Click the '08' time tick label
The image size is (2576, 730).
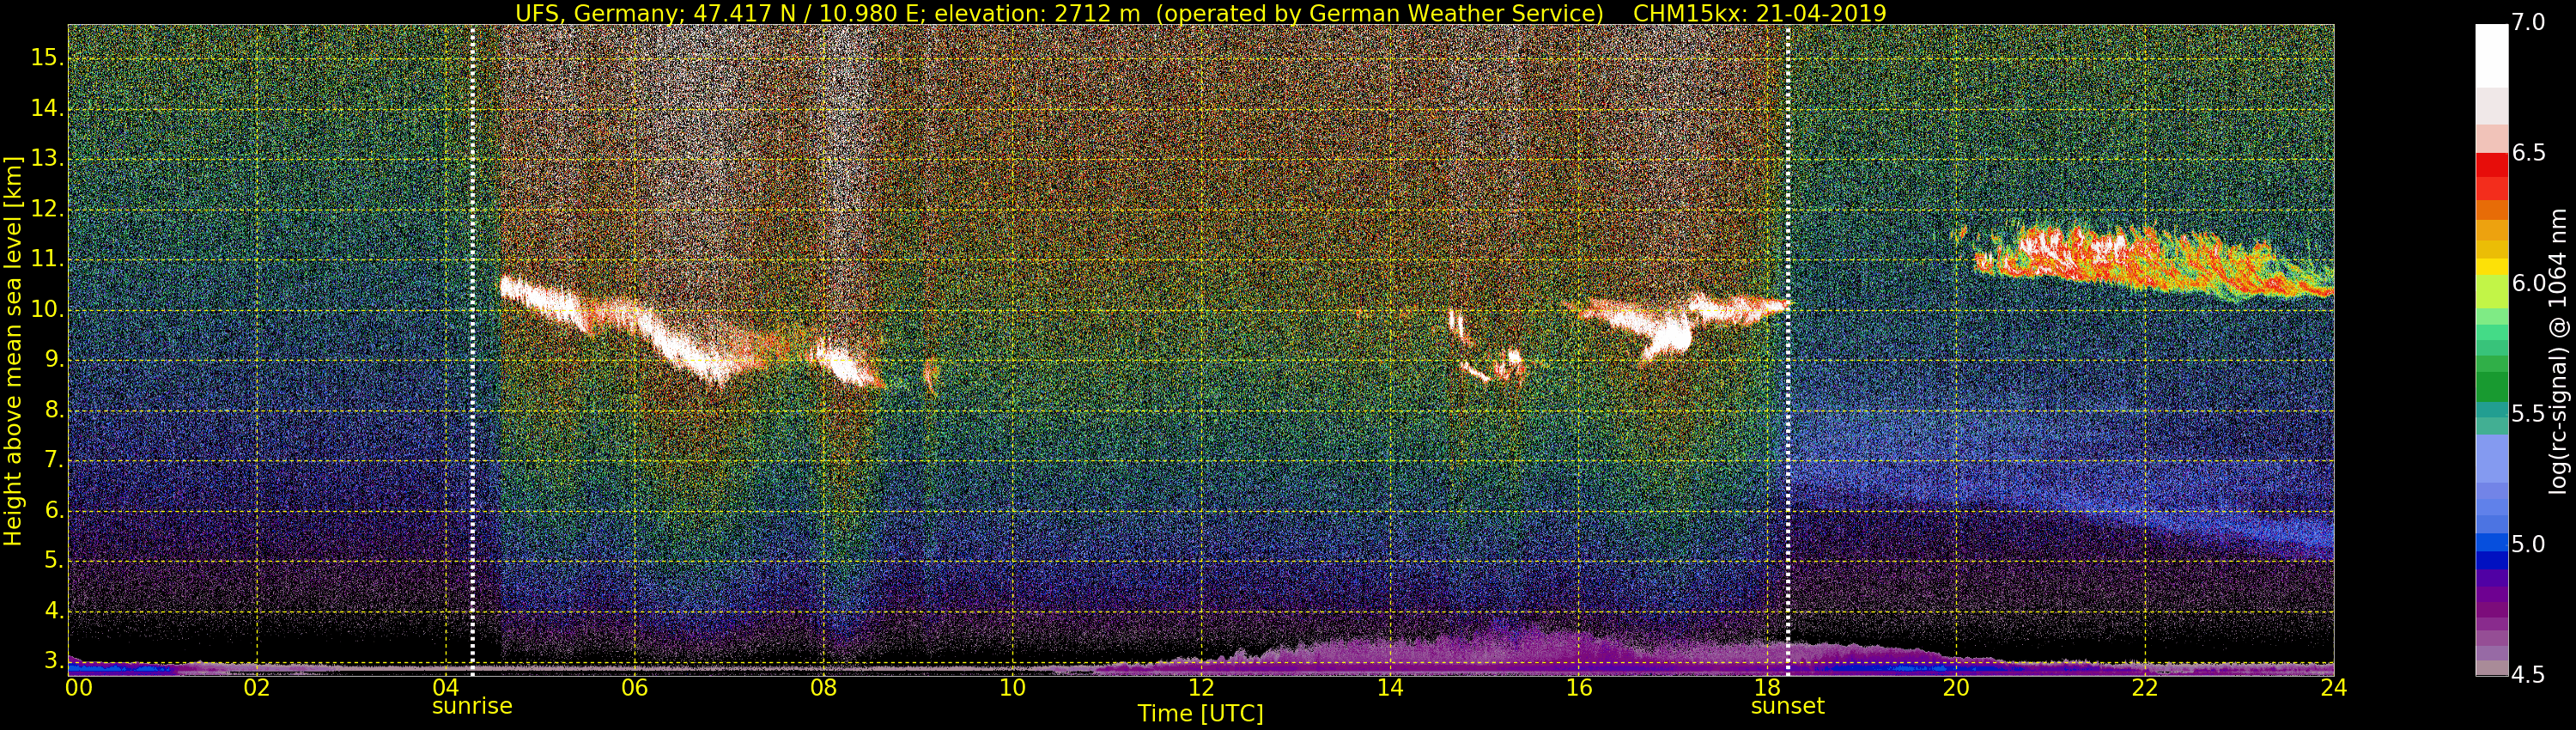click(x=823, y=688)
